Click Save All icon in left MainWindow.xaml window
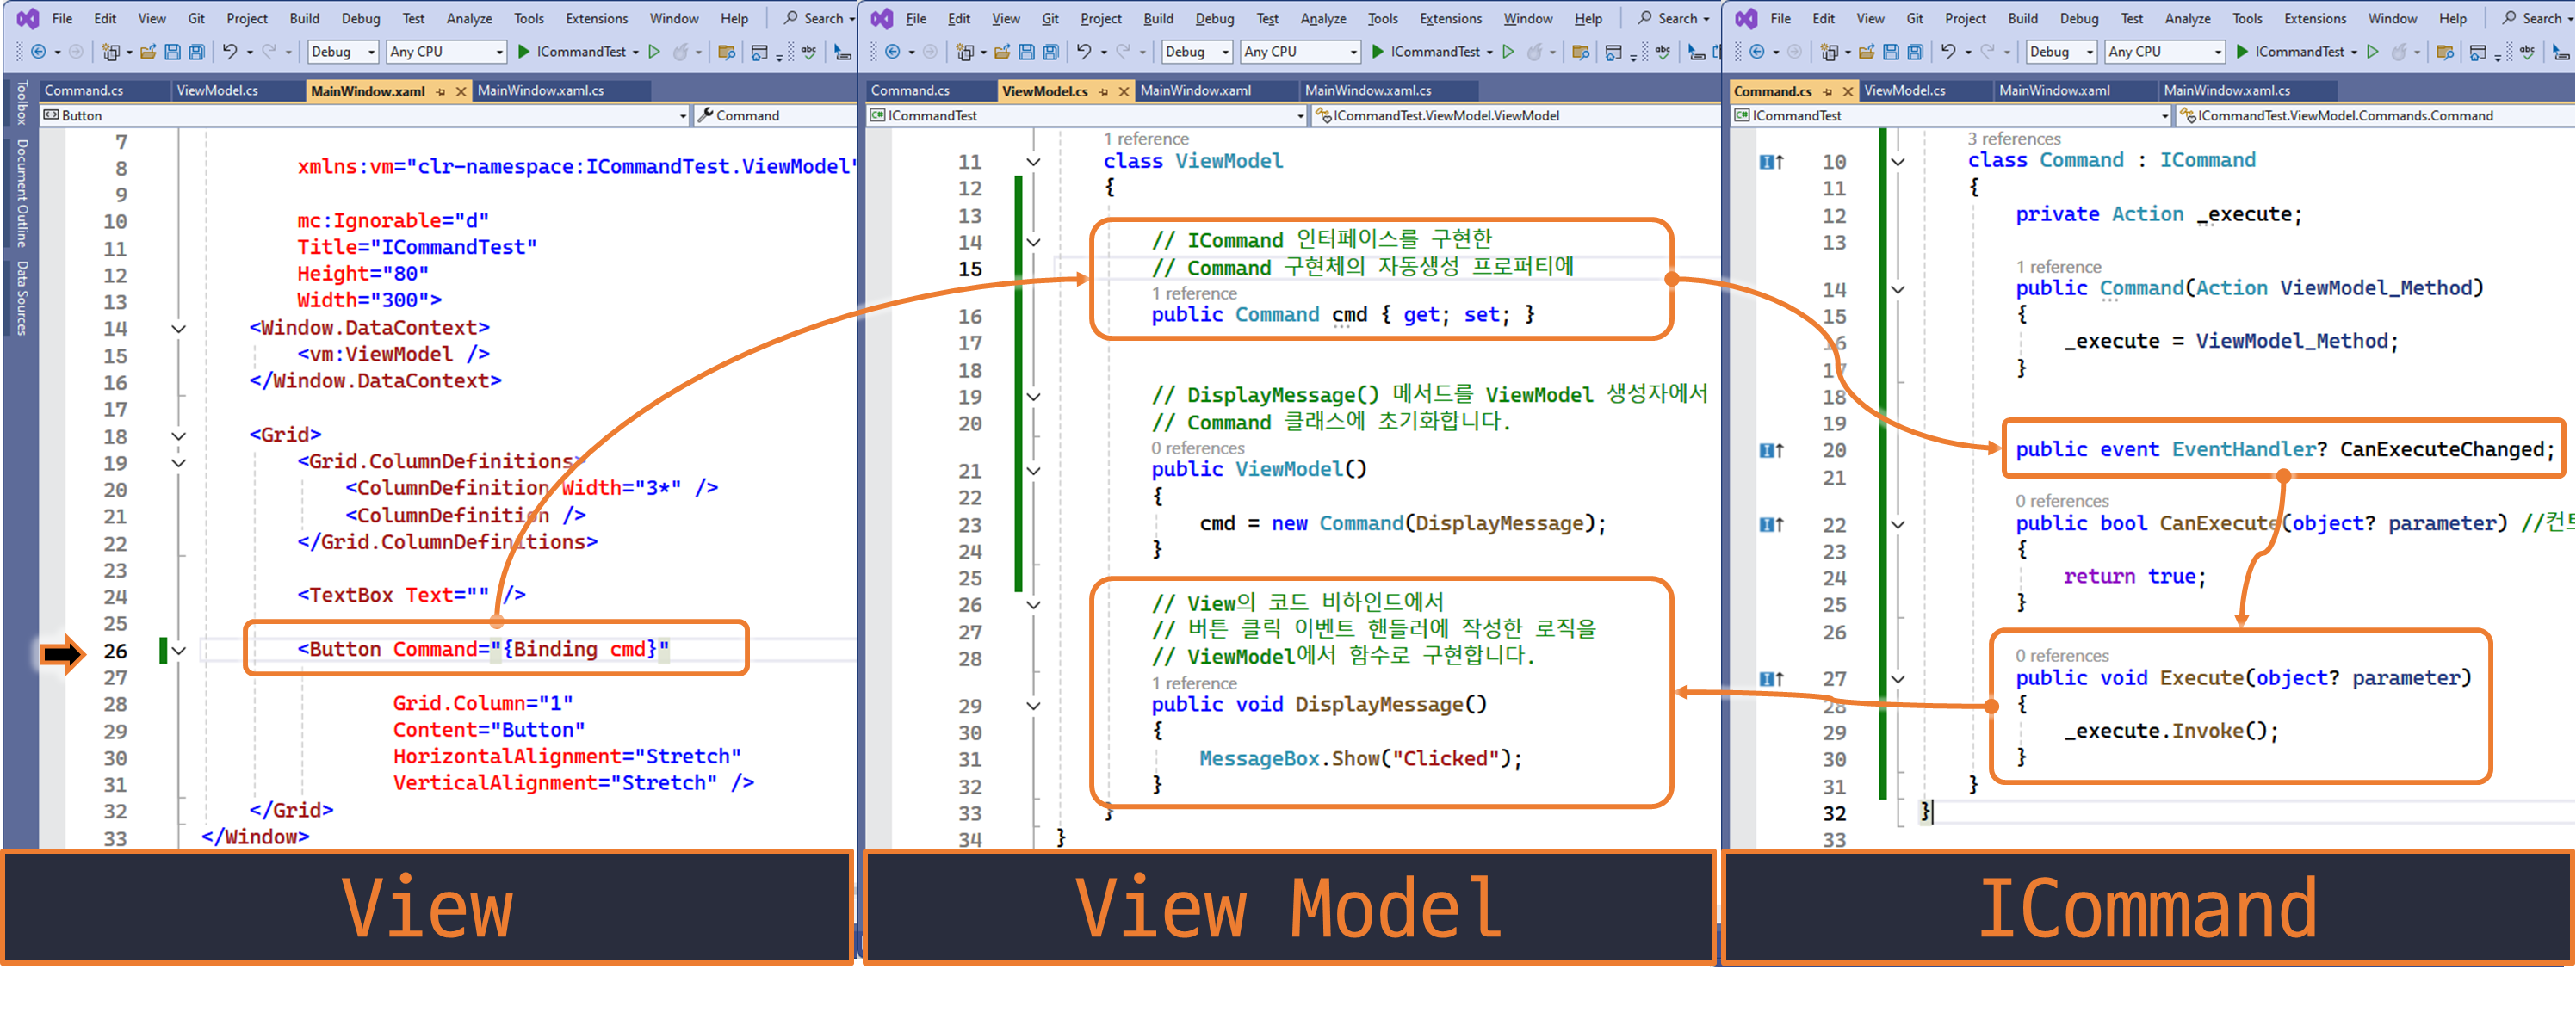 (x=197, y=52)
